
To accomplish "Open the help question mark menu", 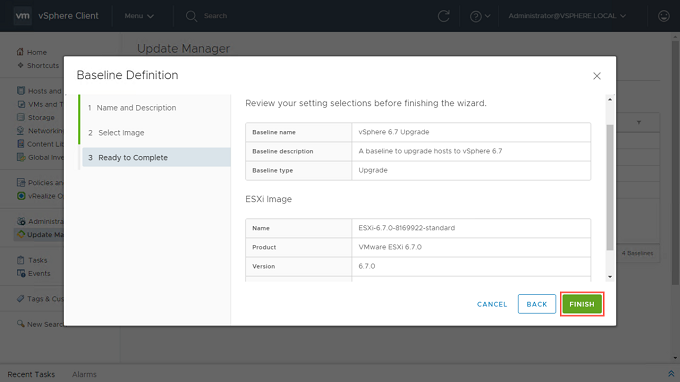I will coord(480,16).
